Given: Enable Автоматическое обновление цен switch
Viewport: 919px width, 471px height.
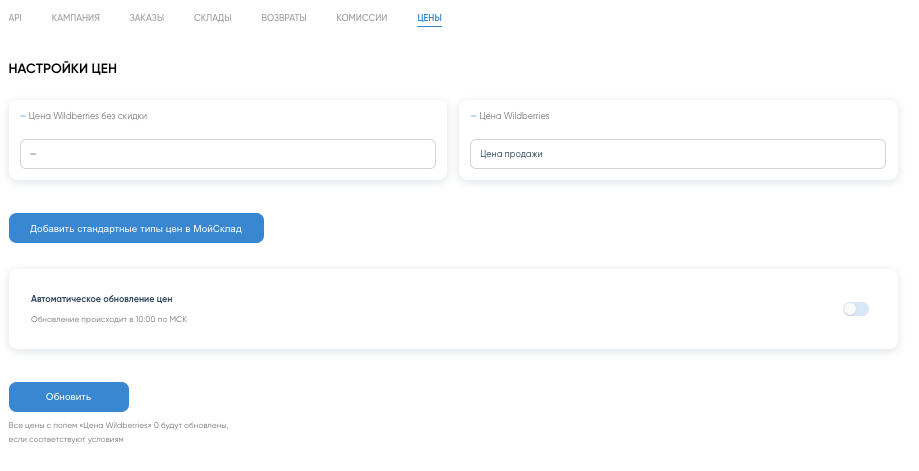Looking at the screenshot, I should [x=856, y=309].
